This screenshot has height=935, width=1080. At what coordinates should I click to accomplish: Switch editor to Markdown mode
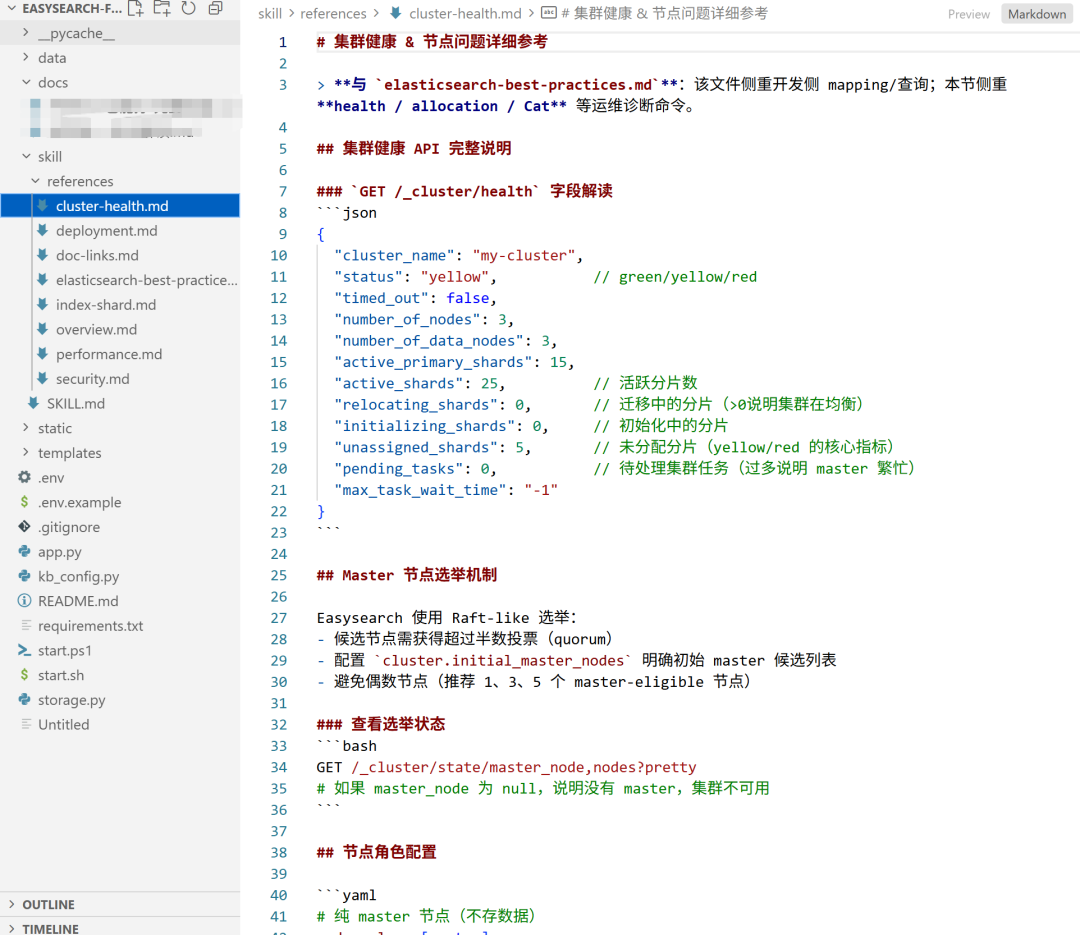click(x=1037, y=14)
